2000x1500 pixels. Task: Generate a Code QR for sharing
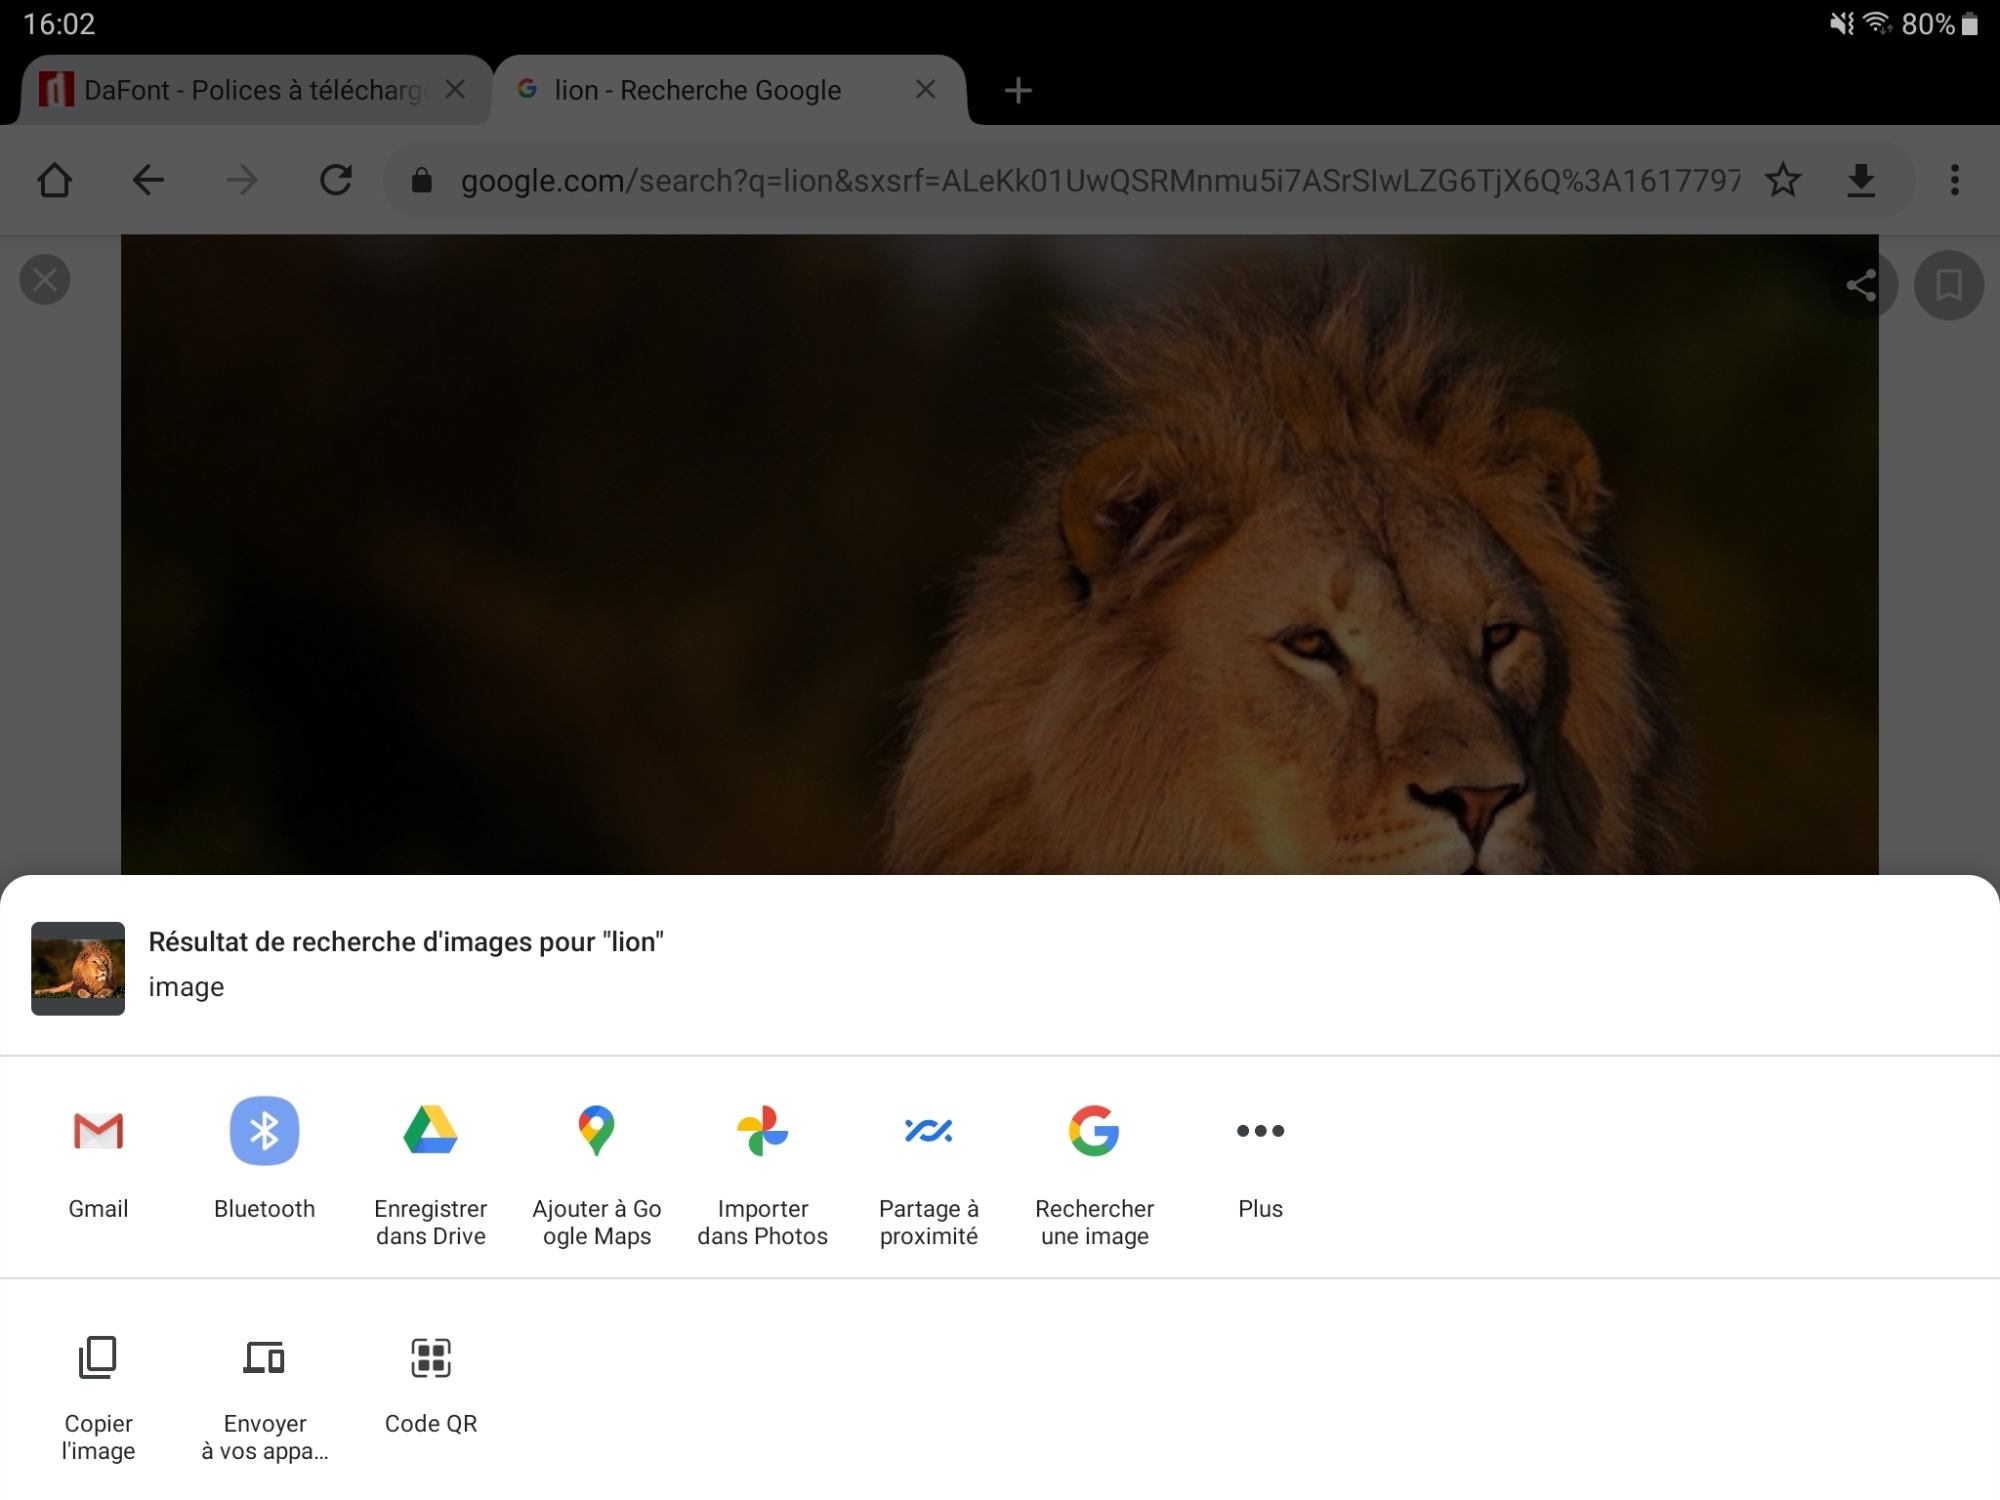point(430,1358)
